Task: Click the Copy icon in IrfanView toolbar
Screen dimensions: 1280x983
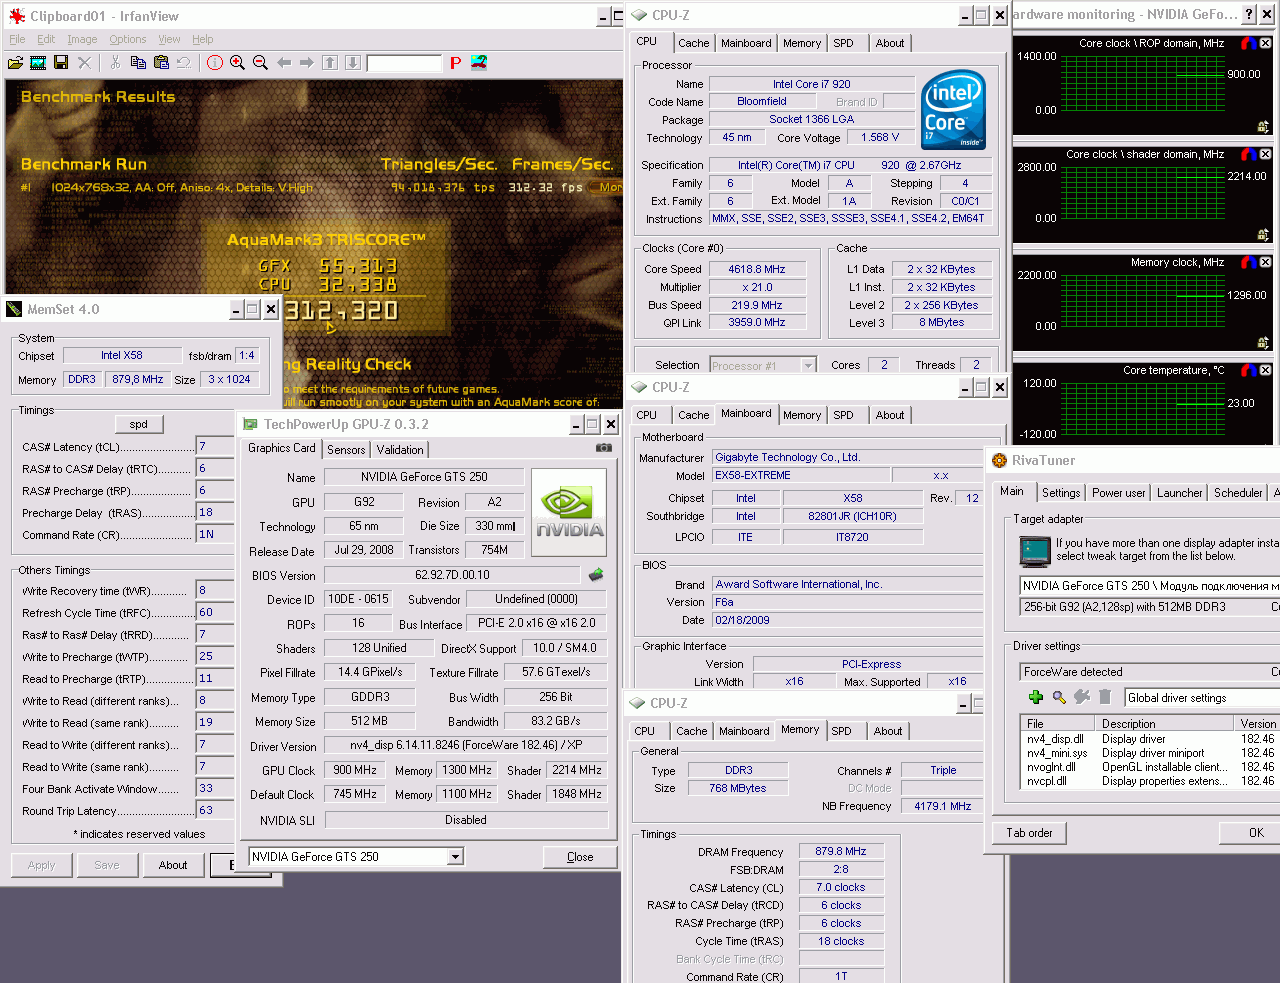Action: [138, 63]
